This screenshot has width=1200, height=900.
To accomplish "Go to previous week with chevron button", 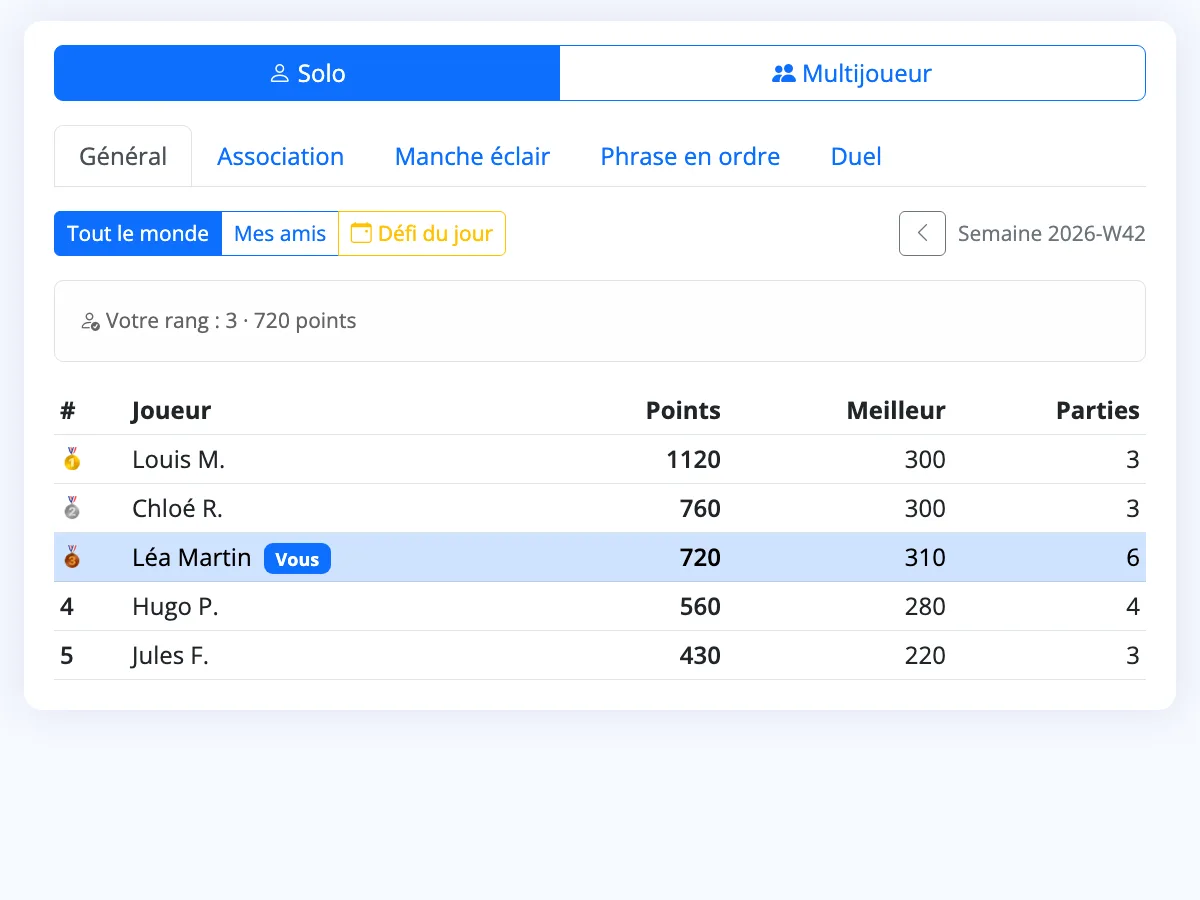I will pyautogui.click(x=922, y=233).
